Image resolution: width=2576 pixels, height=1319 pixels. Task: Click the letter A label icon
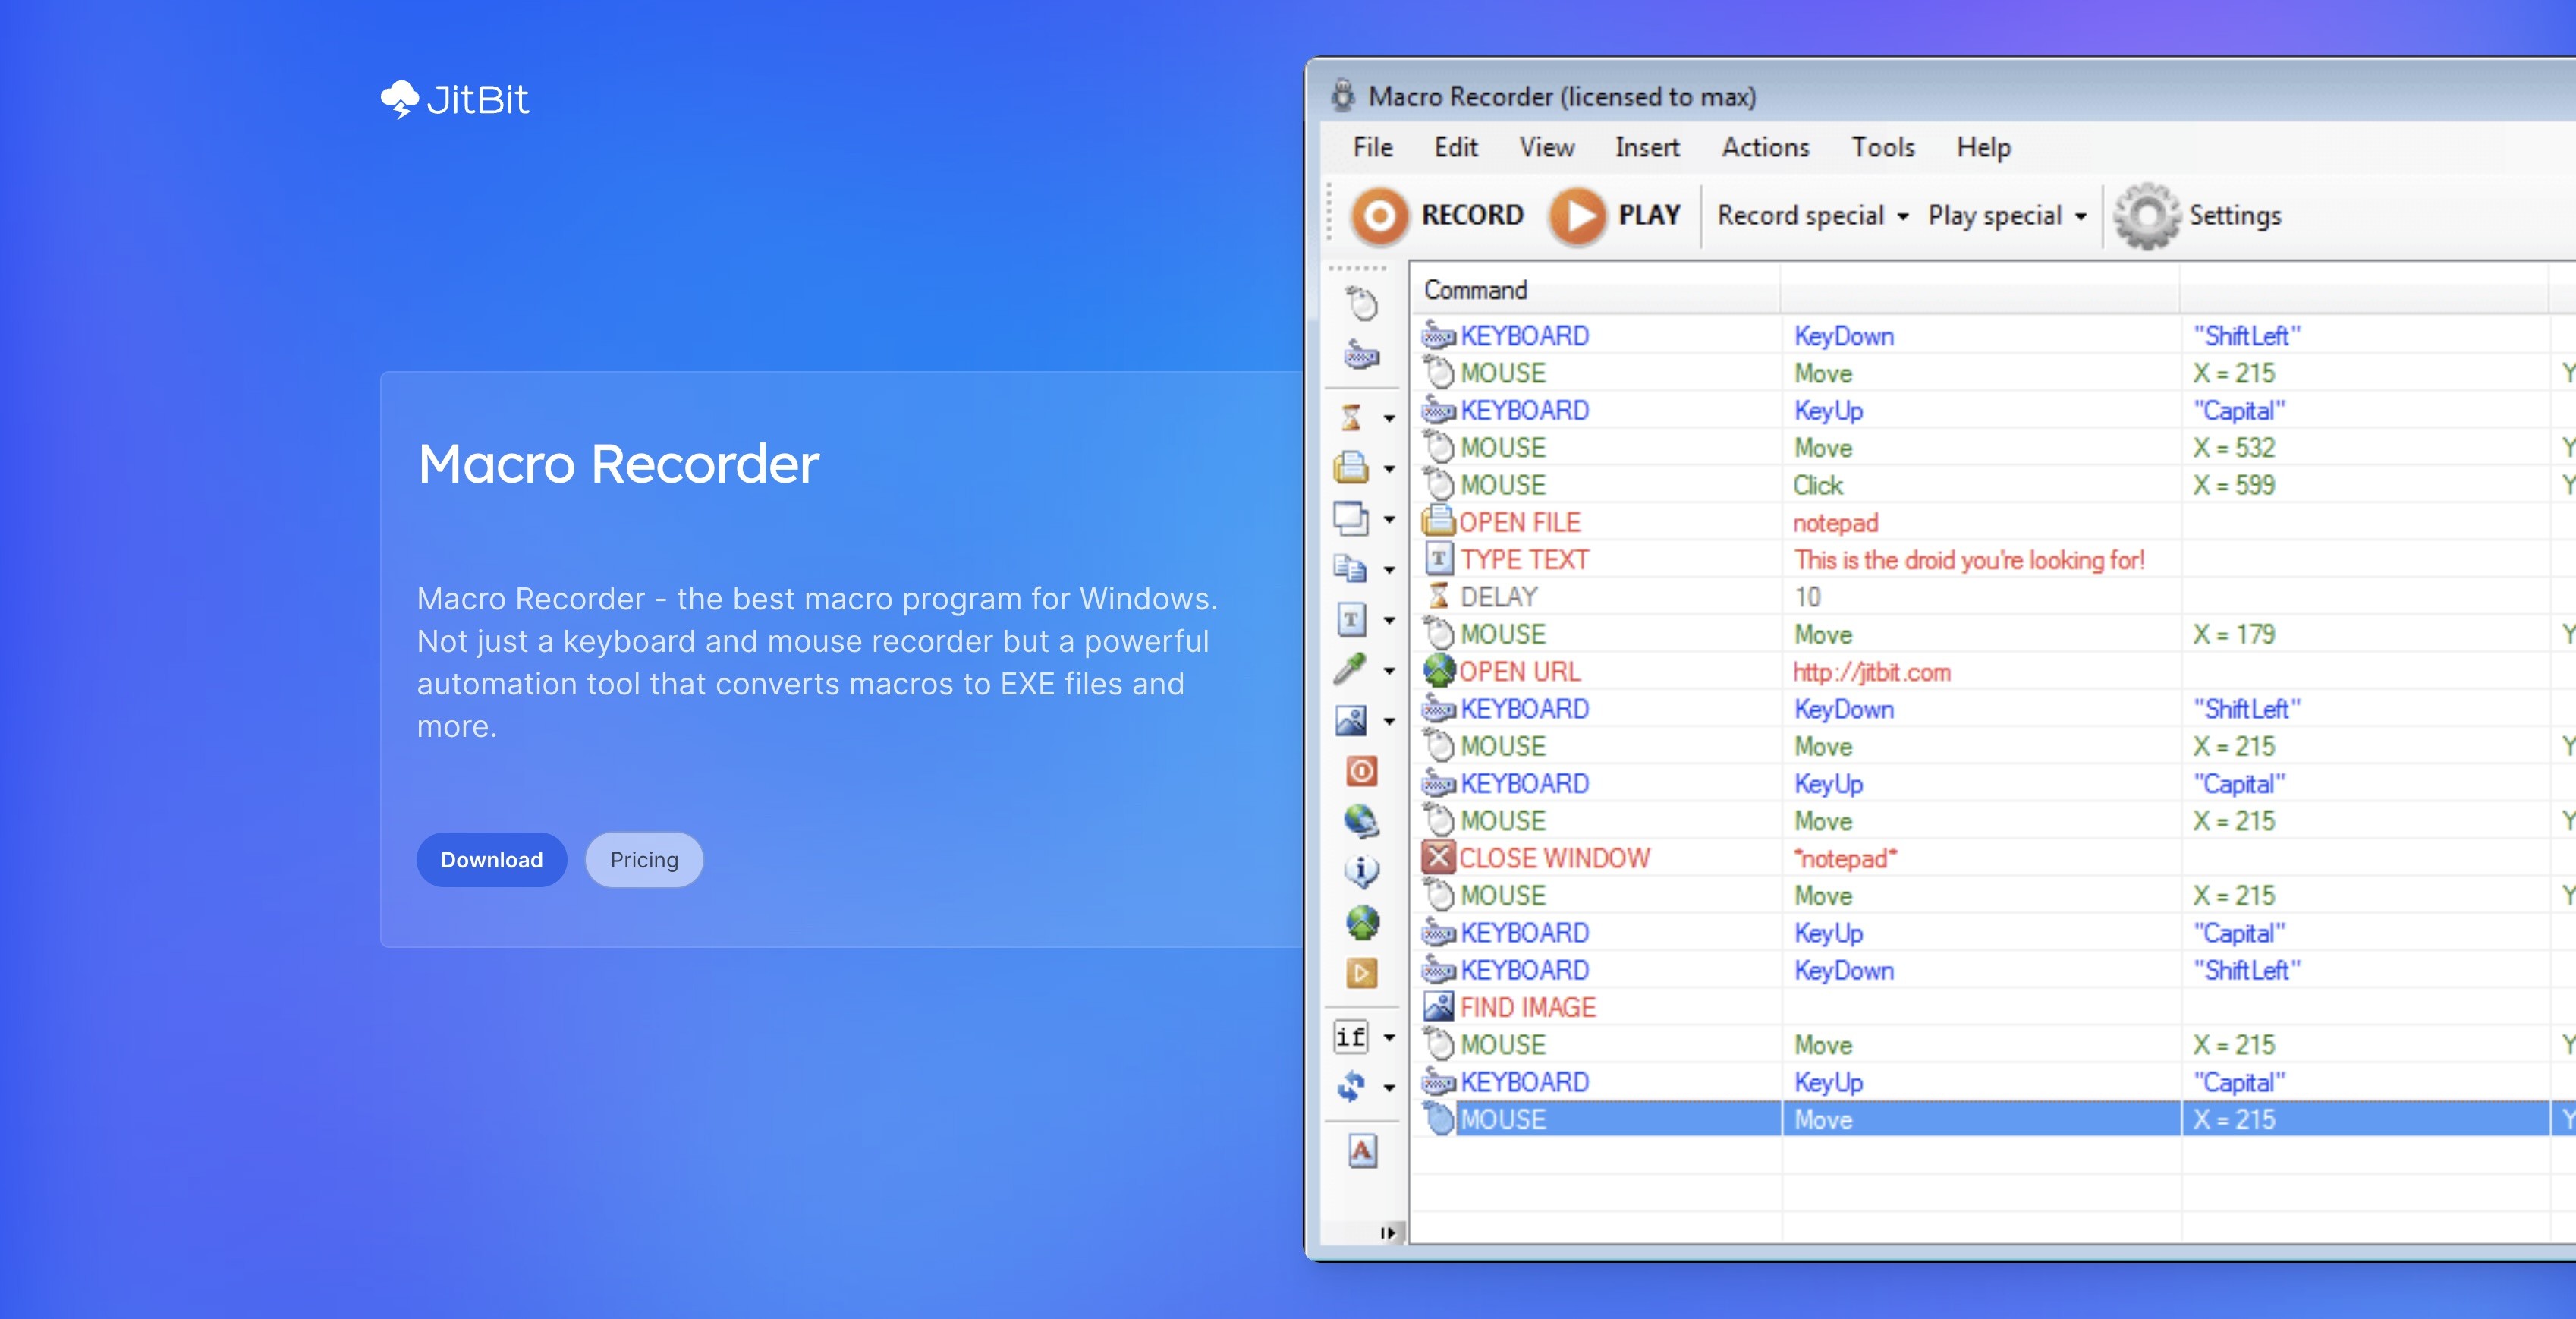point(1361,1151)
